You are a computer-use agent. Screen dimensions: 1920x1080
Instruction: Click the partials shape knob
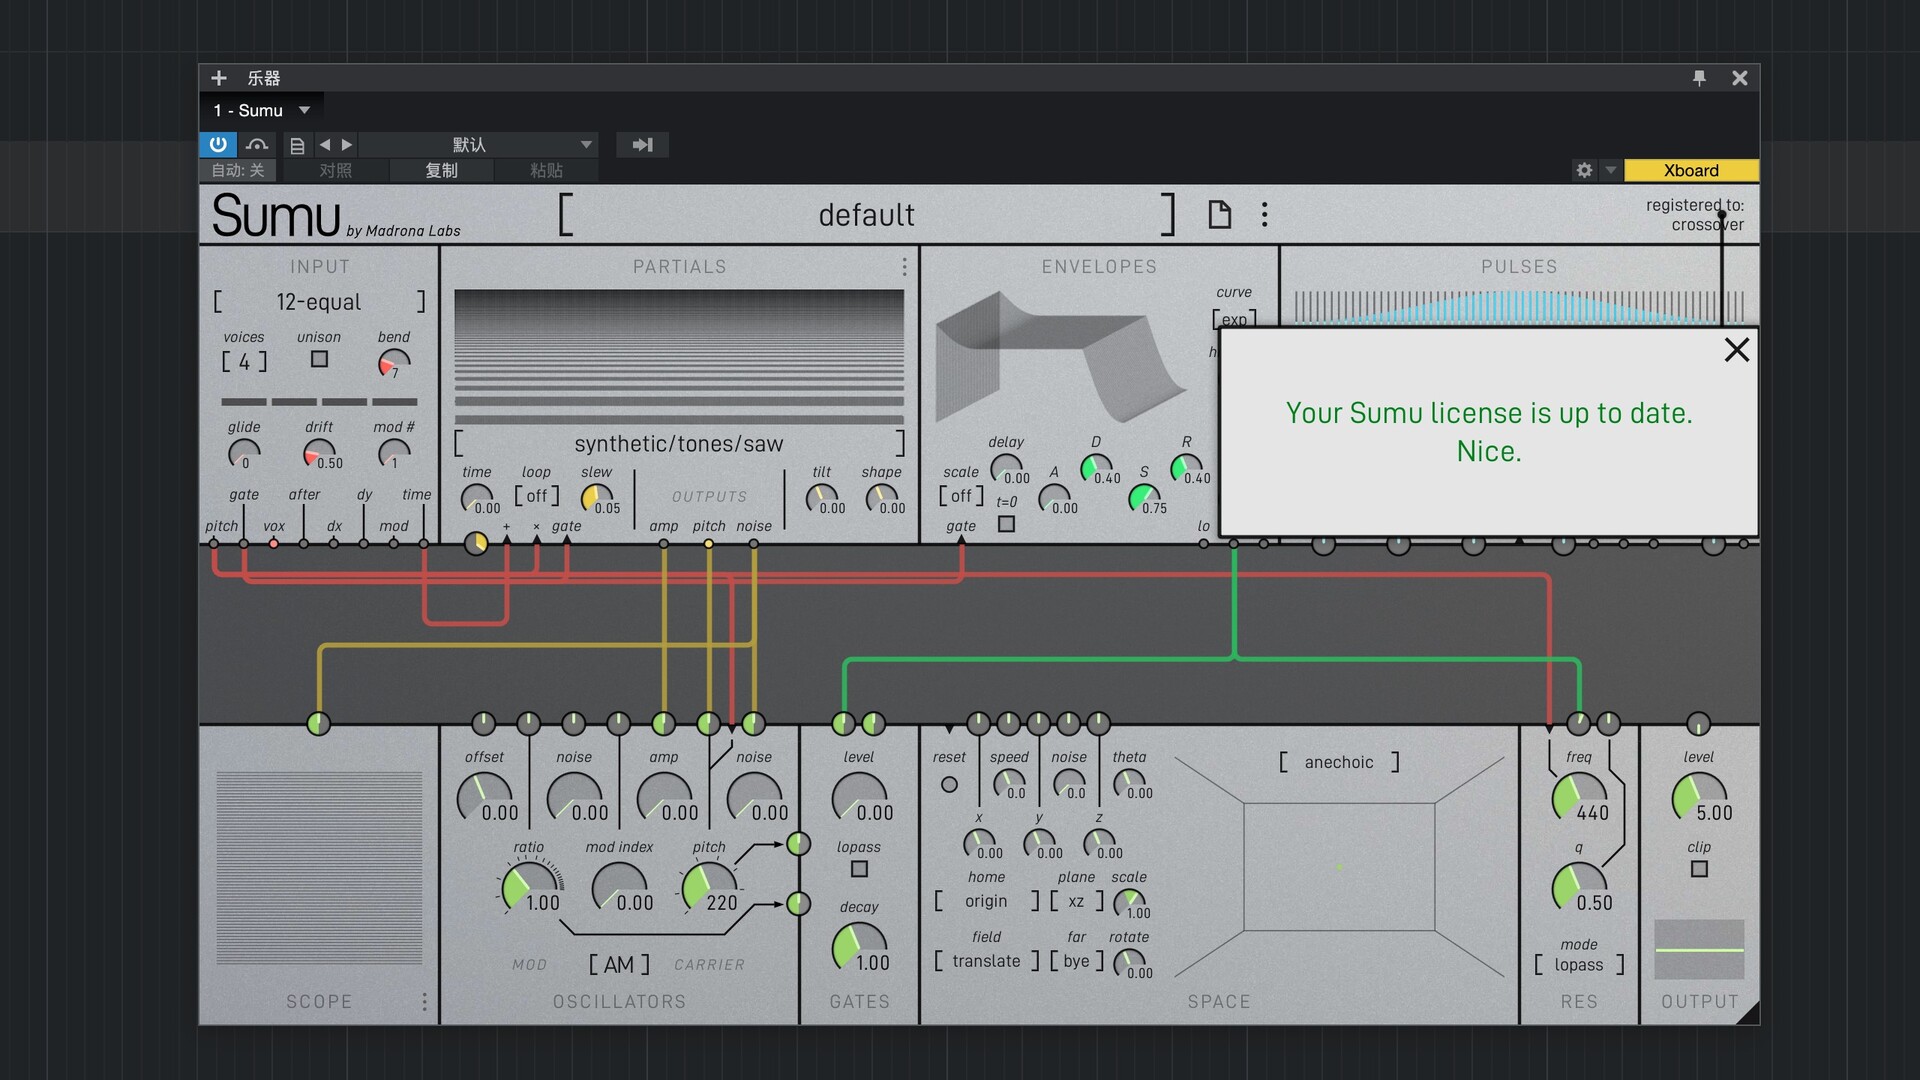(882, 498)
